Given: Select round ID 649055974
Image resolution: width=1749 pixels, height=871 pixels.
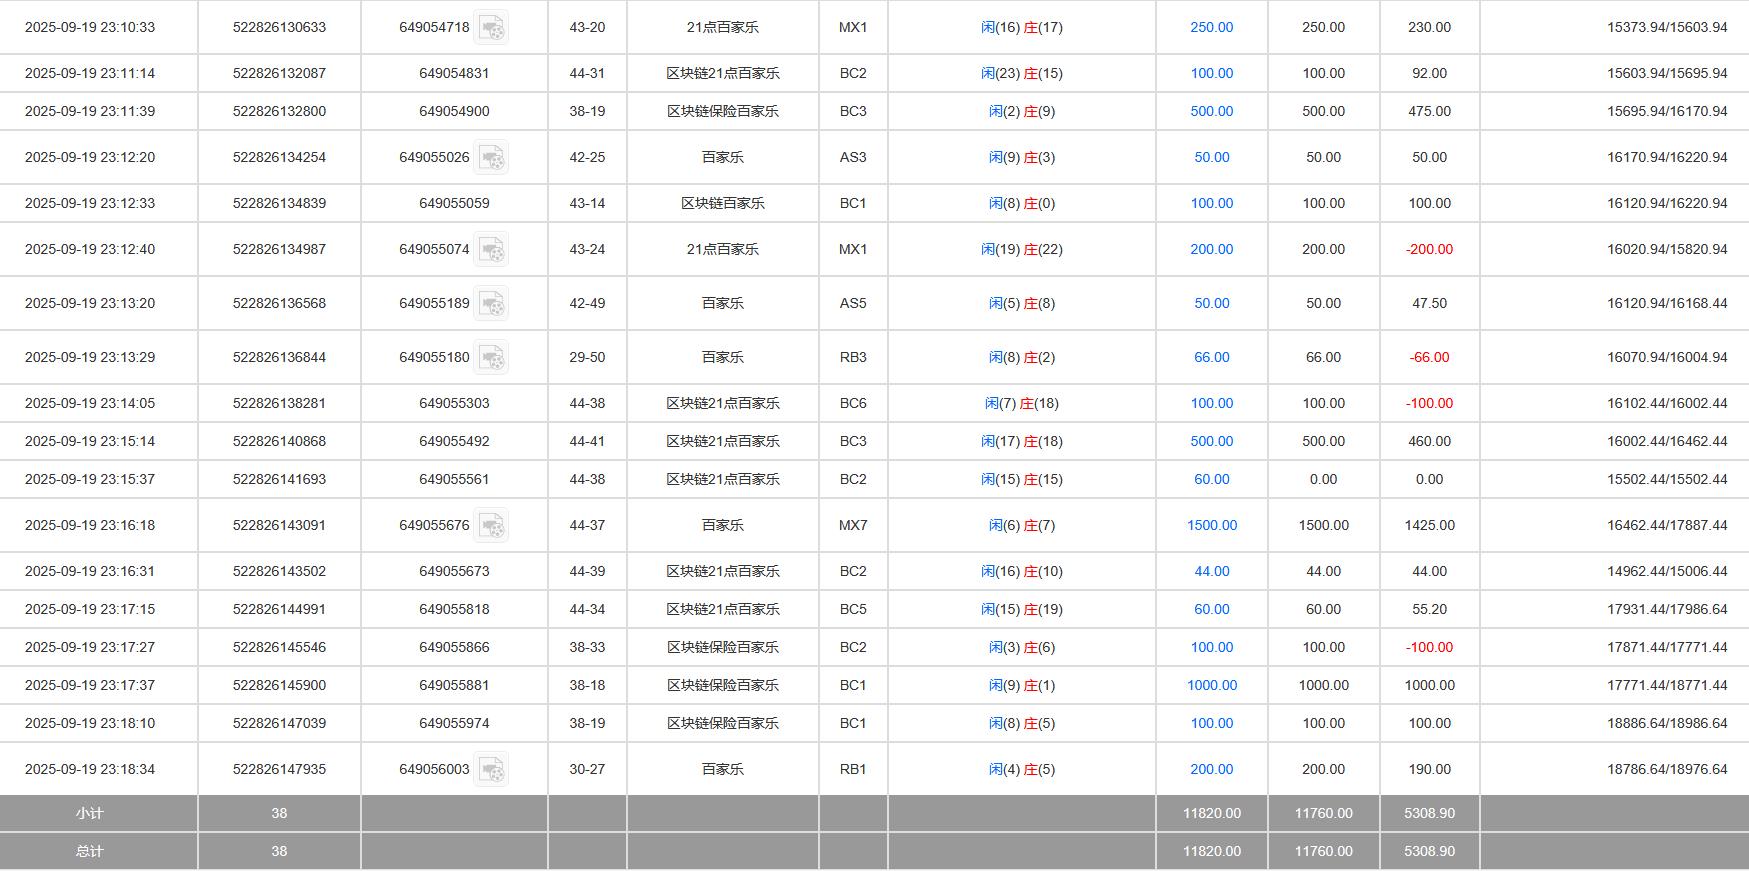Looking at the screenshot, I should (x=454, y=723).
